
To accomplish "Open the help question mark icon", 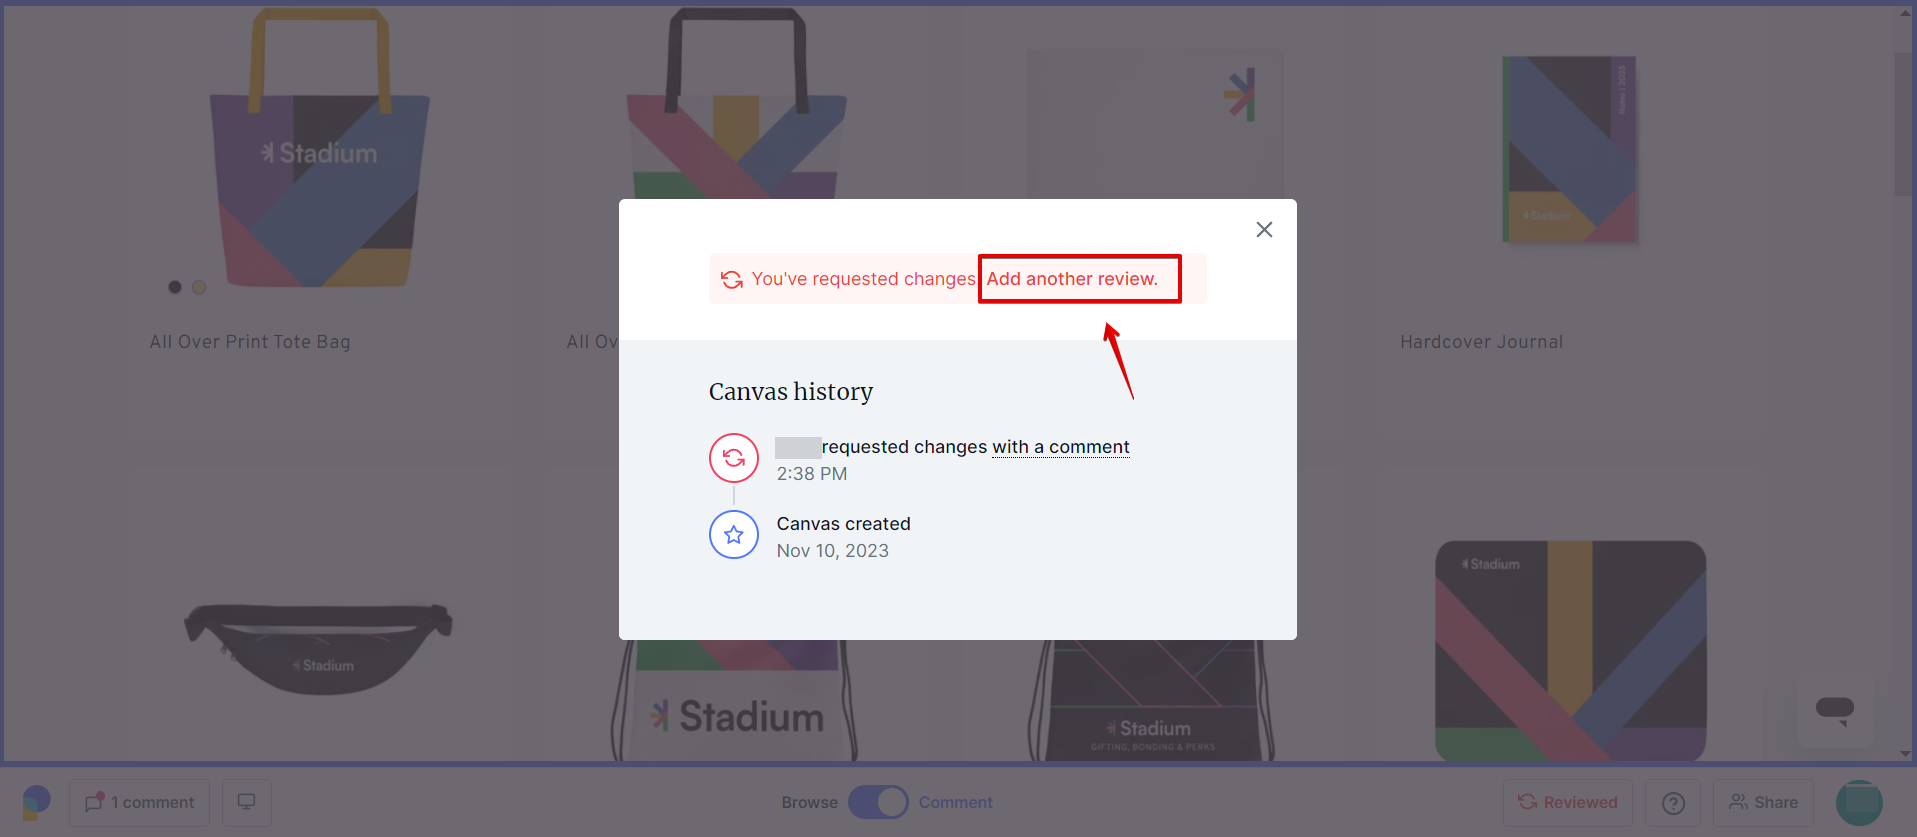I will click(x=1673, y=803).
